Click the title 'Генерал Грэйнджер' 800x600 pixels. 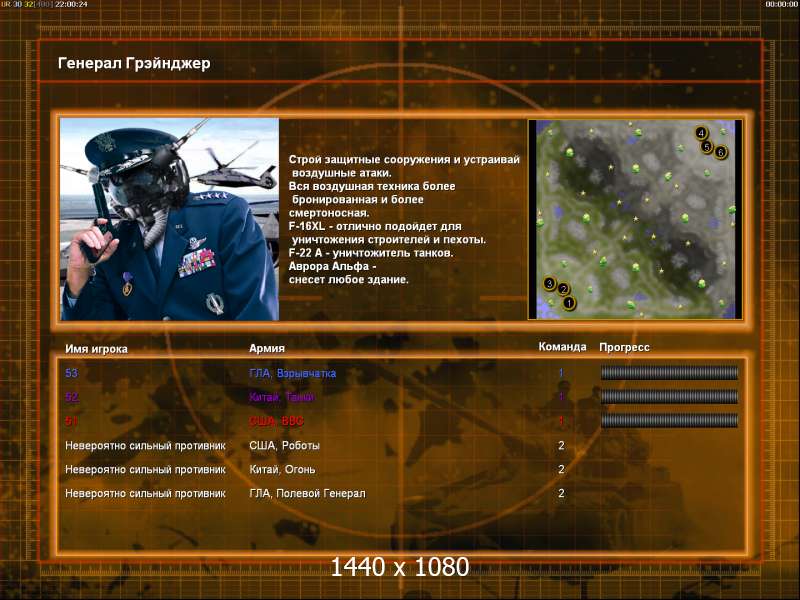click(x=134, y=63)
